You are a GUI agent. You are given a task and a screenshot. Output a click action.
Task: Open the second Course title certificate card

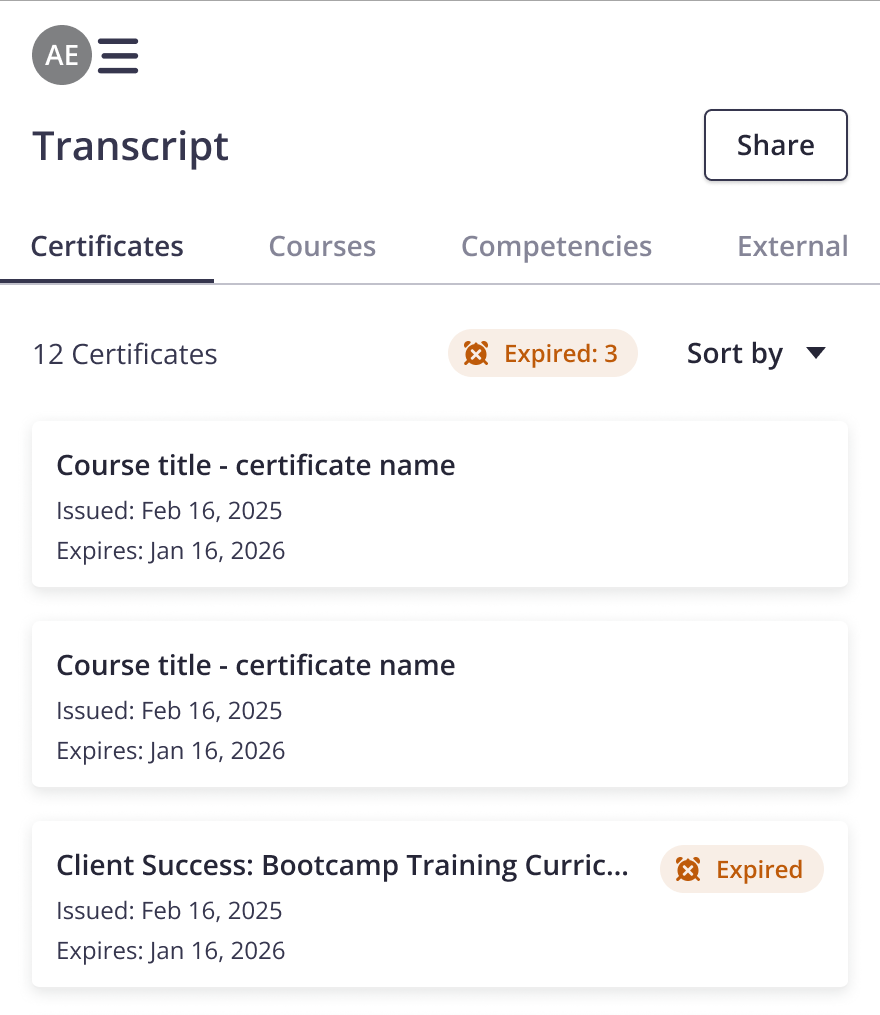tap(440, 704)
